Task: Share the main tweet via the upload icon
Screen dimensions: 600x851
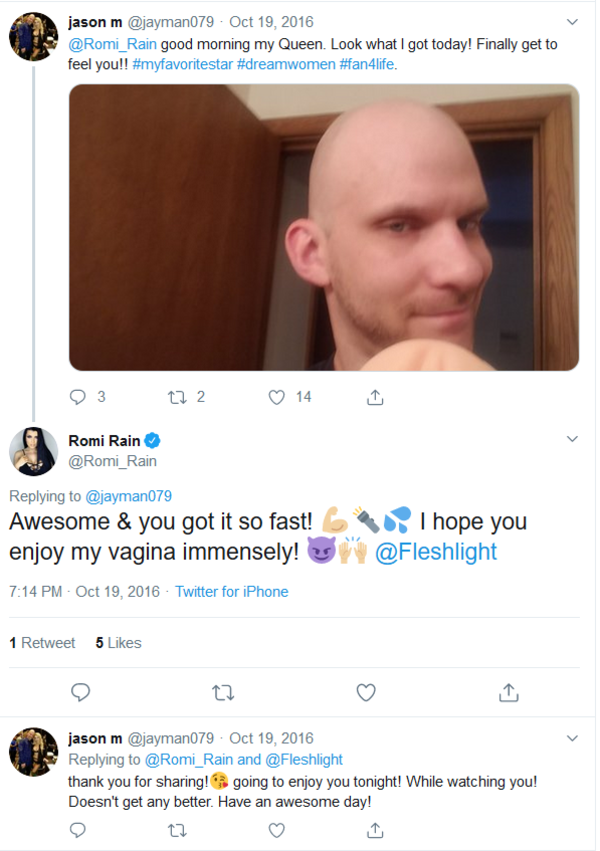Action: point(508,692)
